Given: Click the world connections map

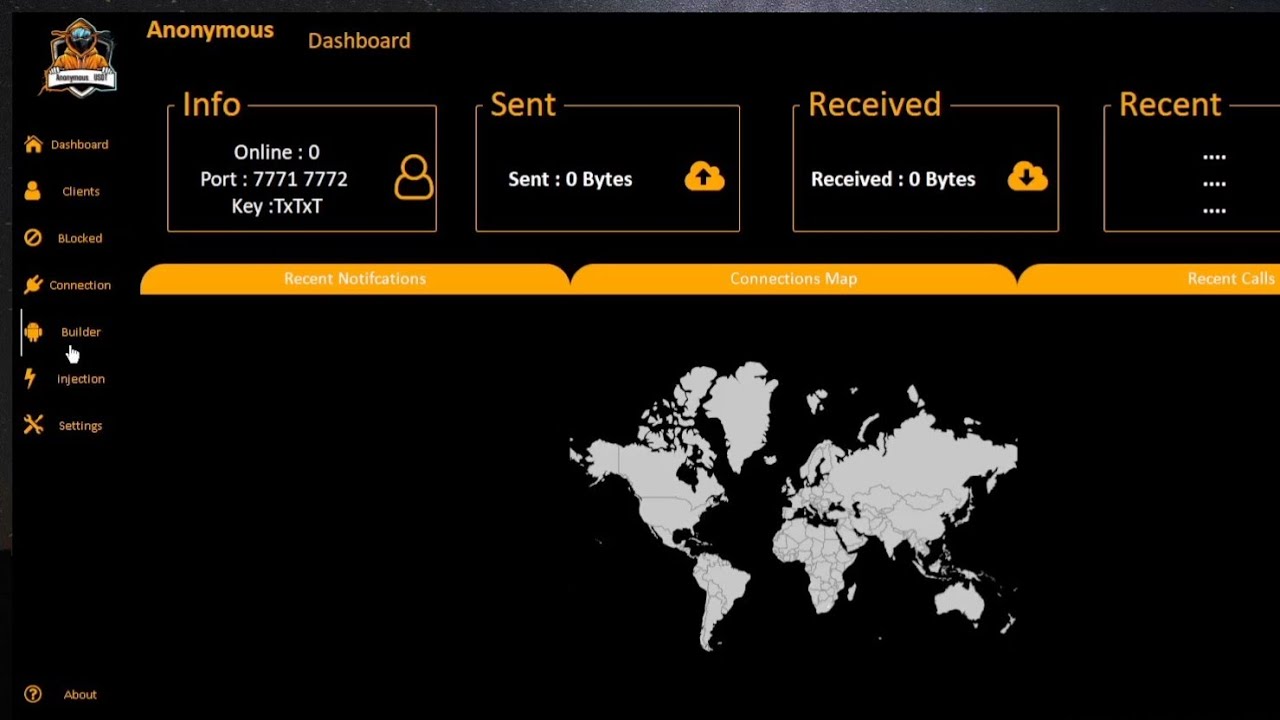Looking at the screenshot, I should [793, 505].
